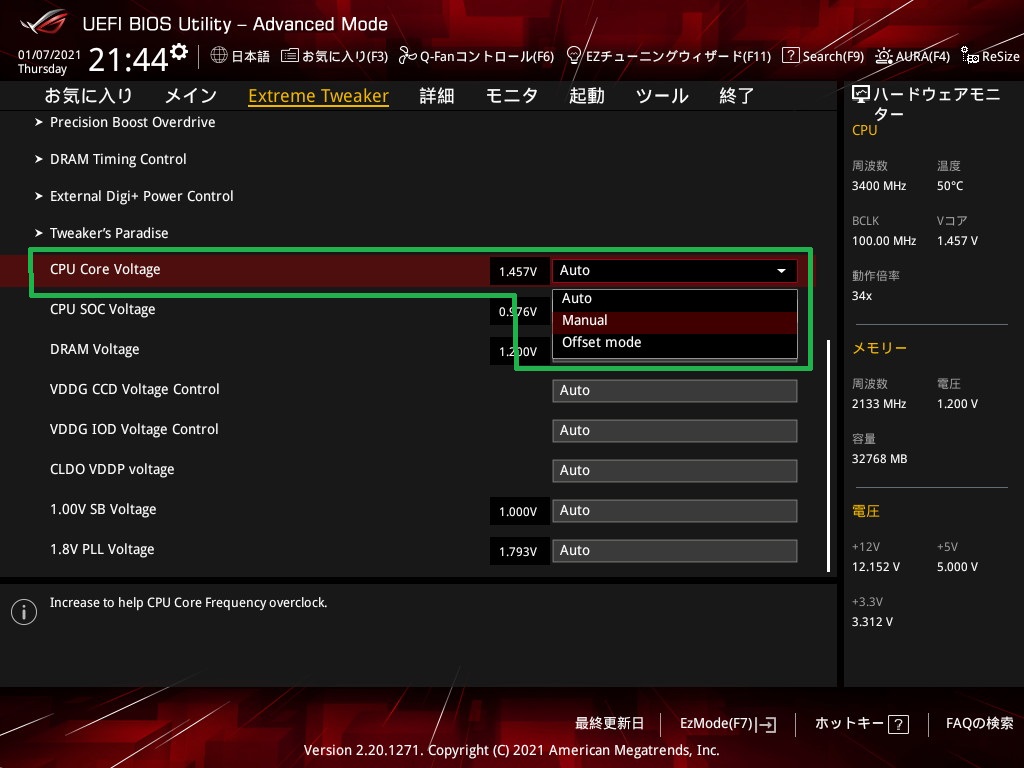This screenshot has width=1024, height=768.
Task: Click the 1.793V PLL voltage value
Action: click(518, 552)
